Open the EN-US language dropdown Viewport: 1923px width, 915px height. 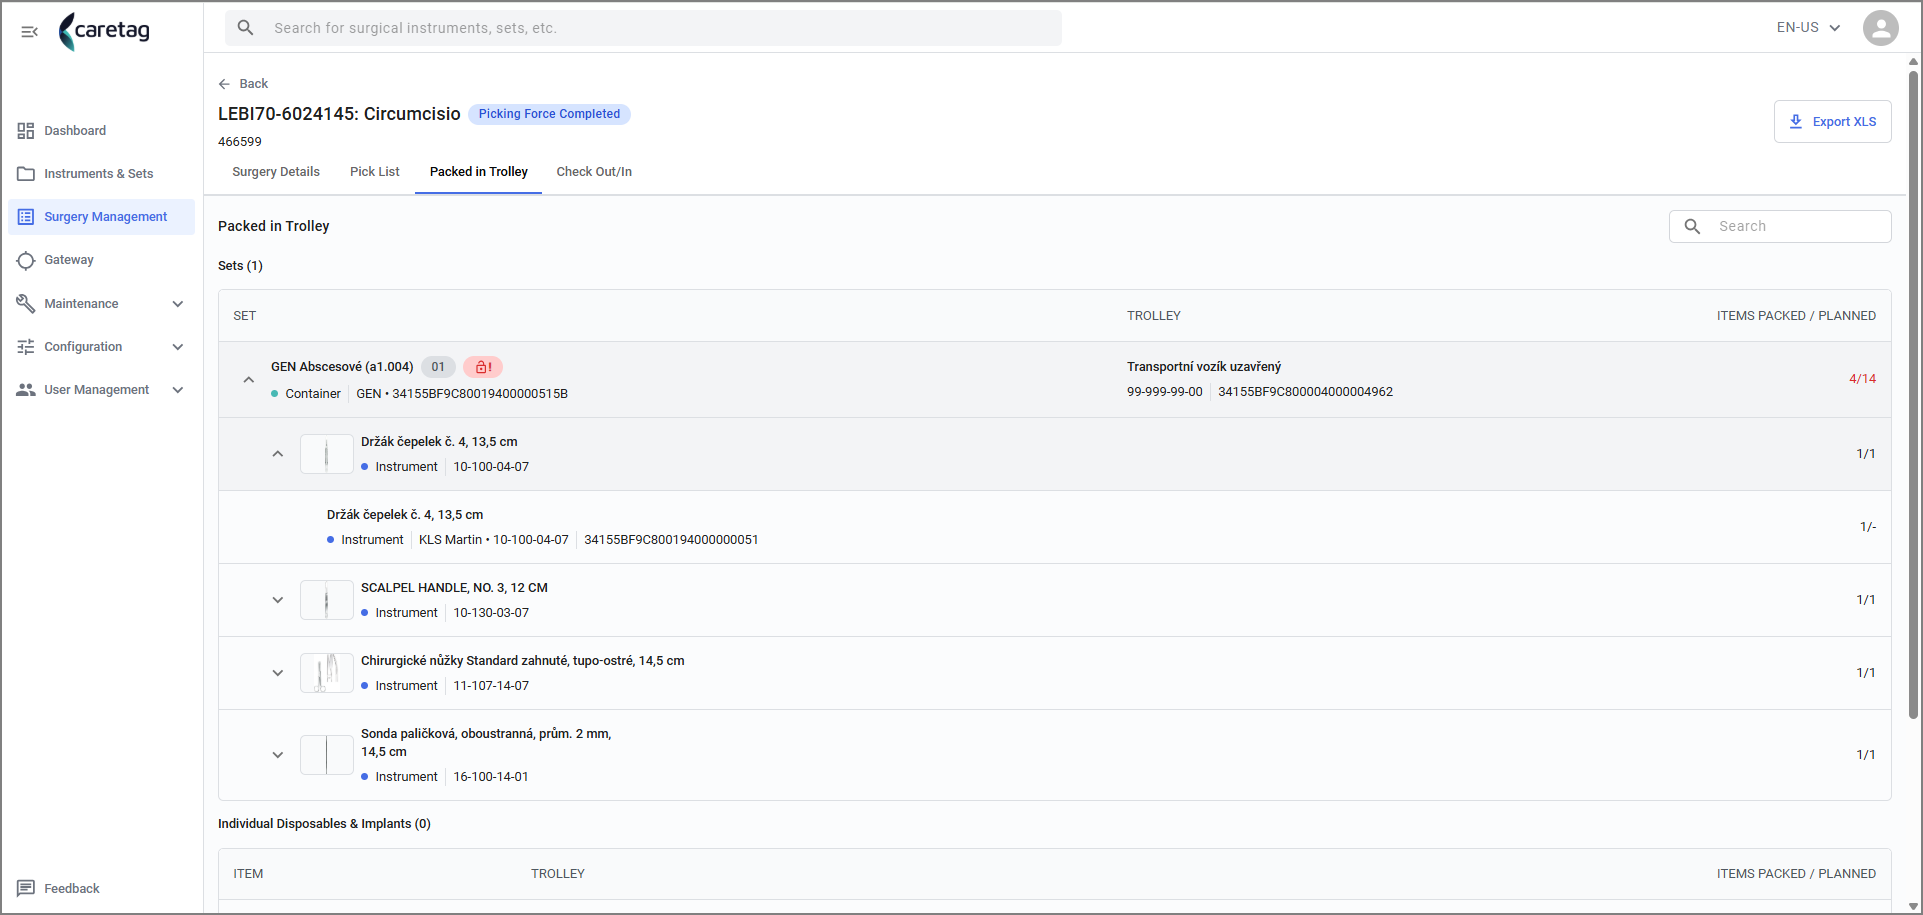(1808, 28)
